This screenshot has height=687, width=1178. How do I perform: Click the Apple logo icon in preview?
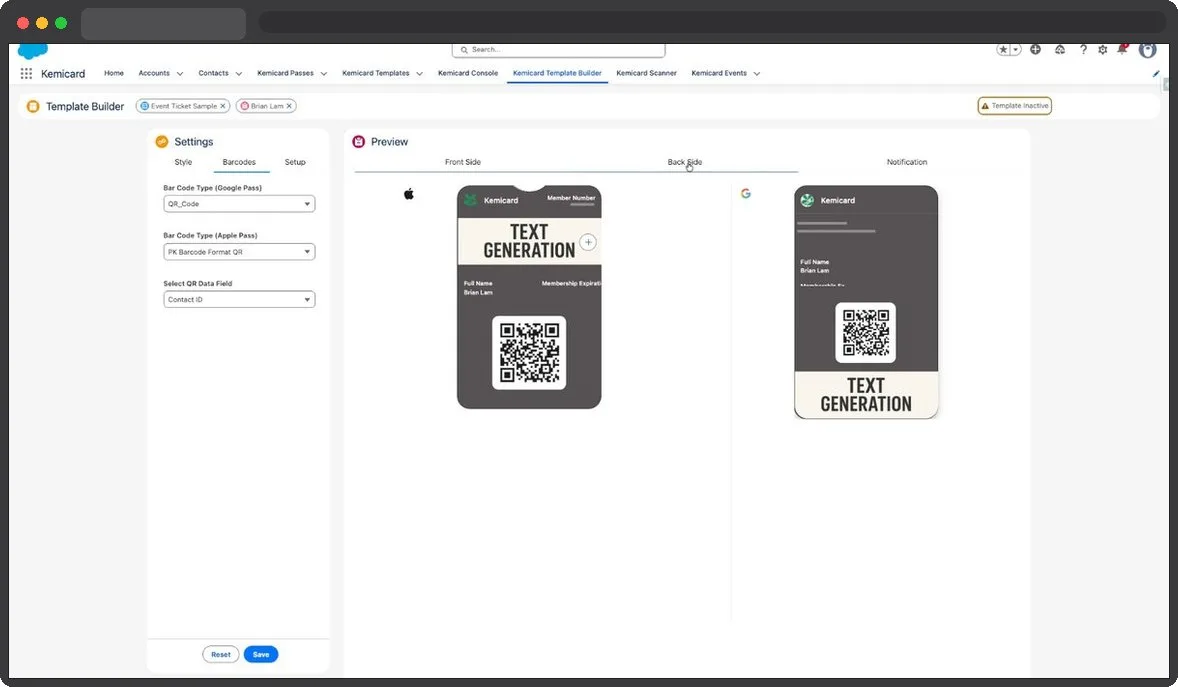pyautogui.click(x=409, y=194)
